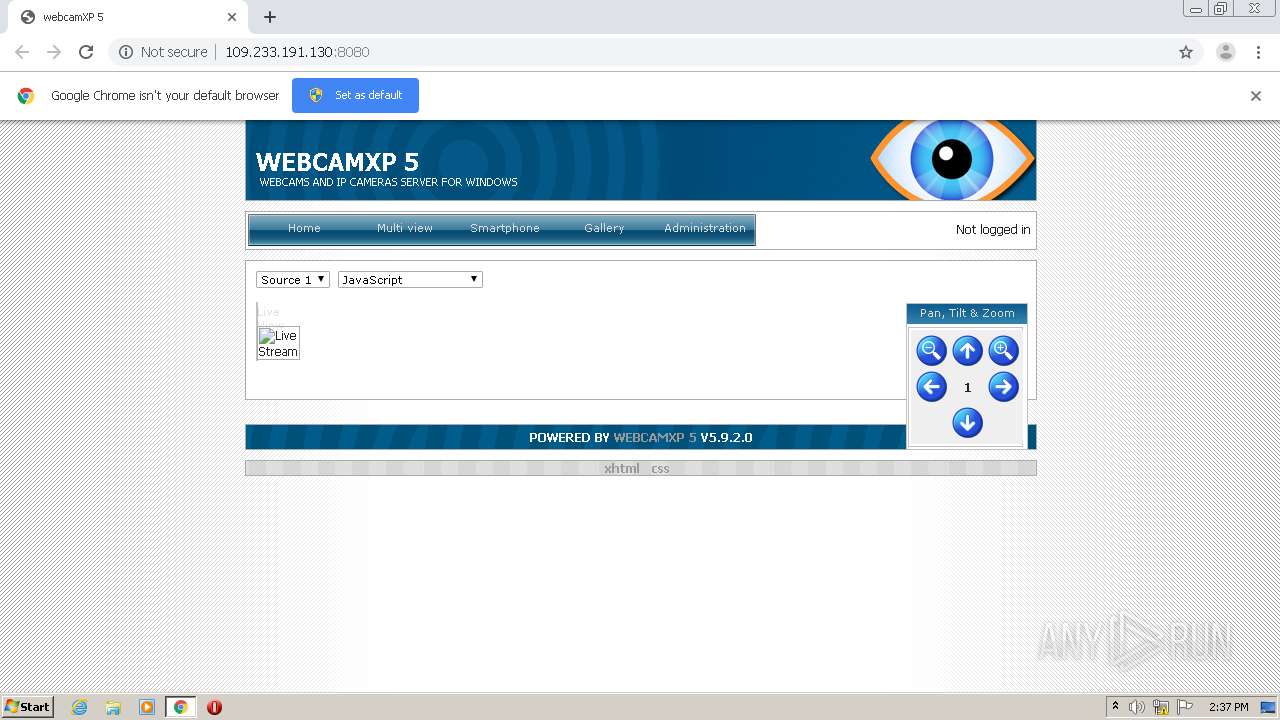This screenshot has height=720, width=1280.
Task: Reload the page
Action: pos(86,52)
